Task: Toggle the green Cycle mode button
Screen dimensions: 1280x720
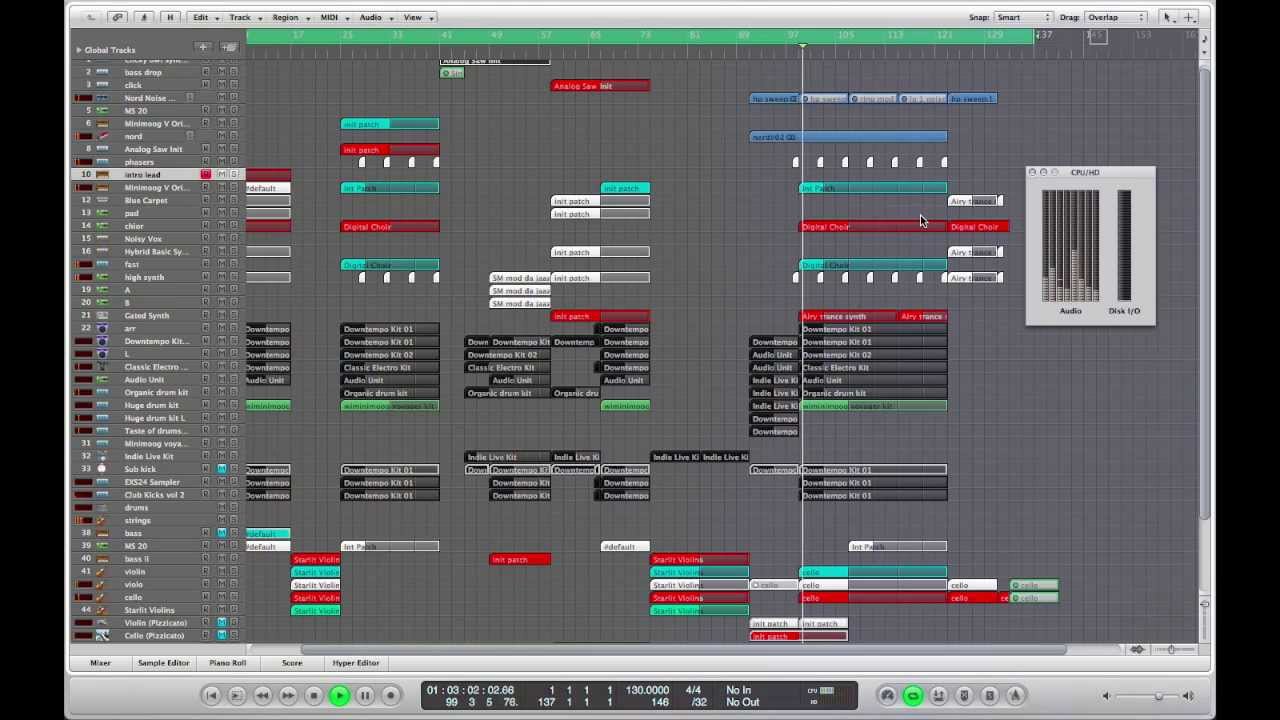Action: 913,695
